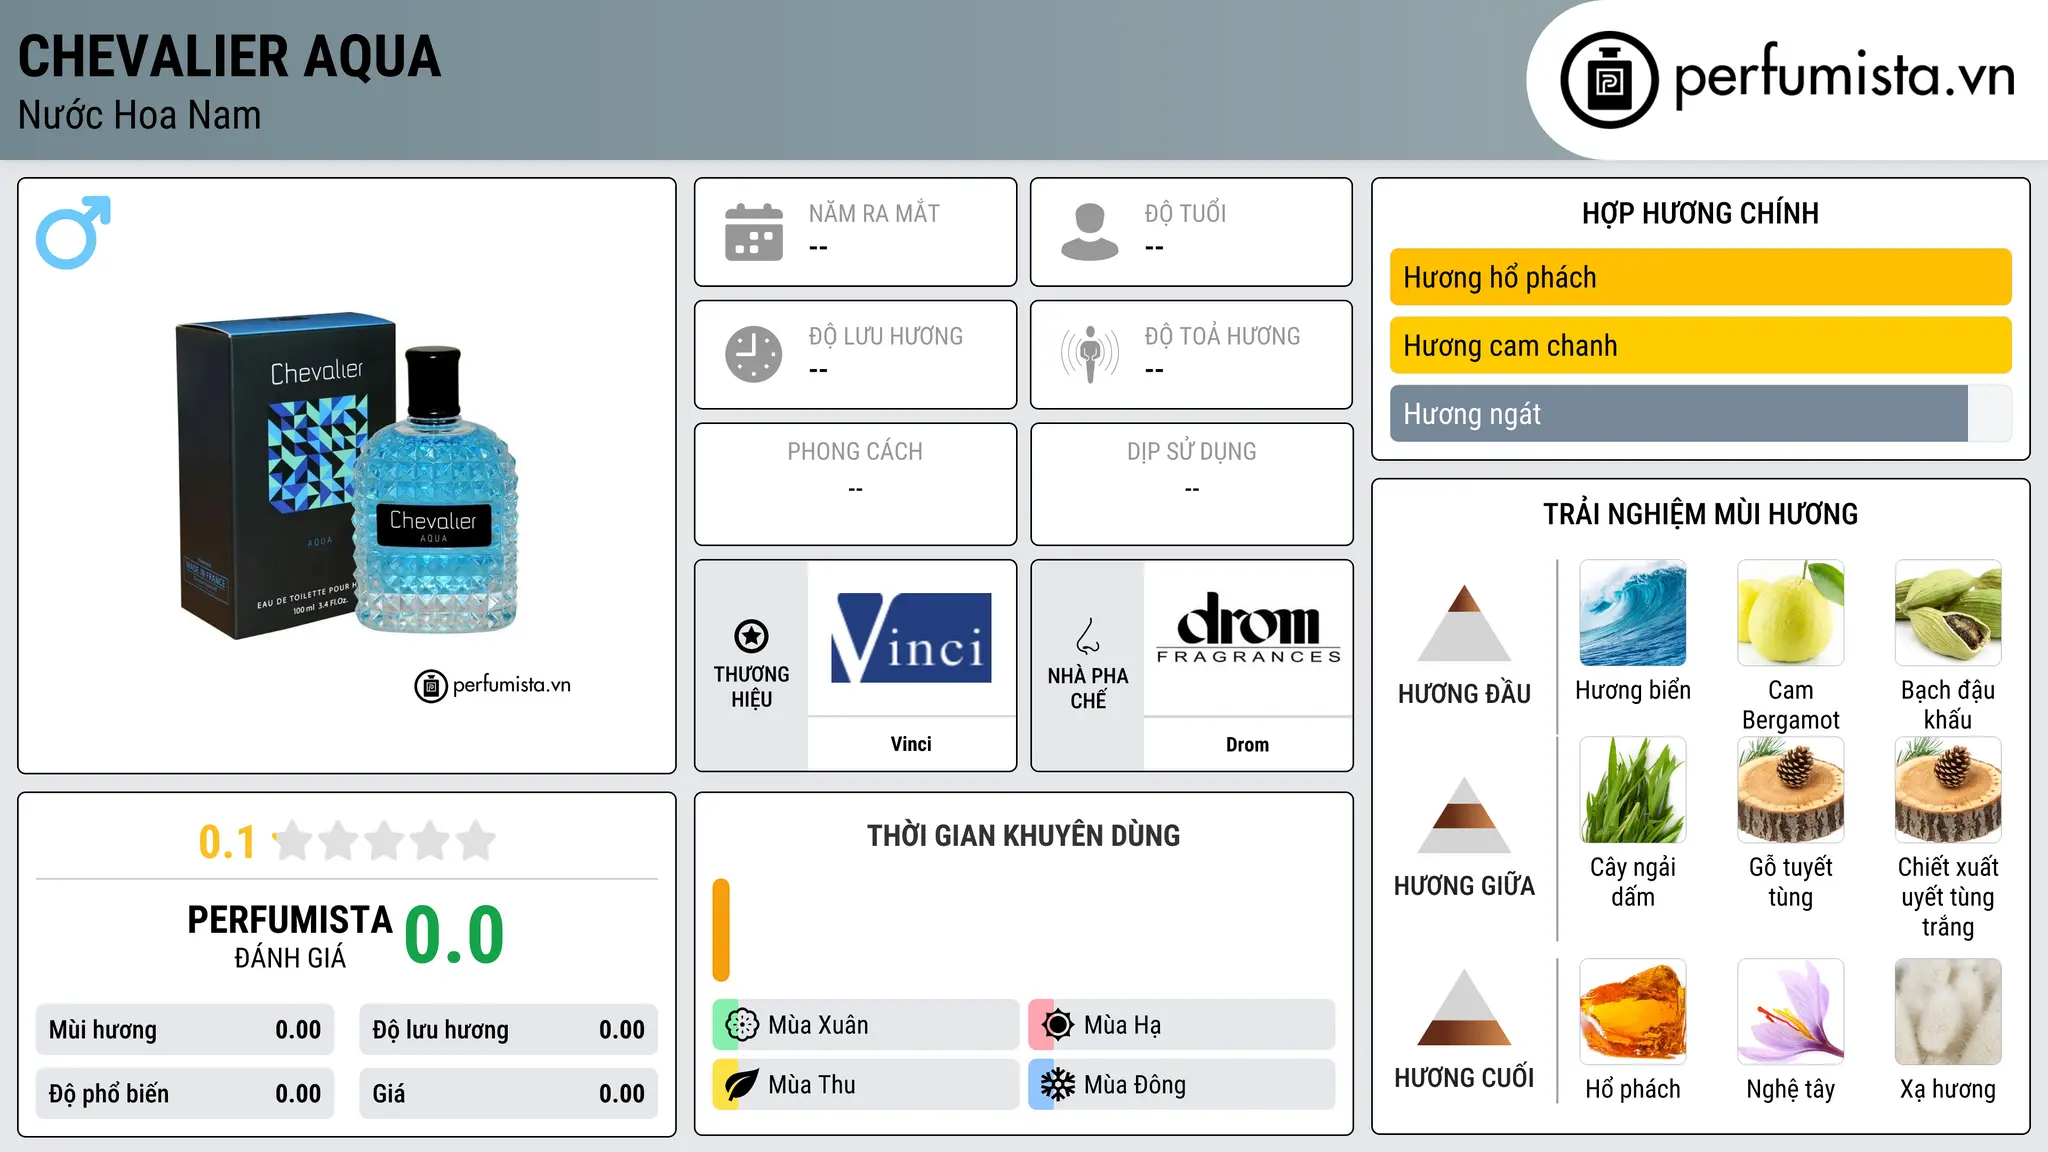
Task: Click the Hương cam chanh accord bar
Action: coord(1701,345)
